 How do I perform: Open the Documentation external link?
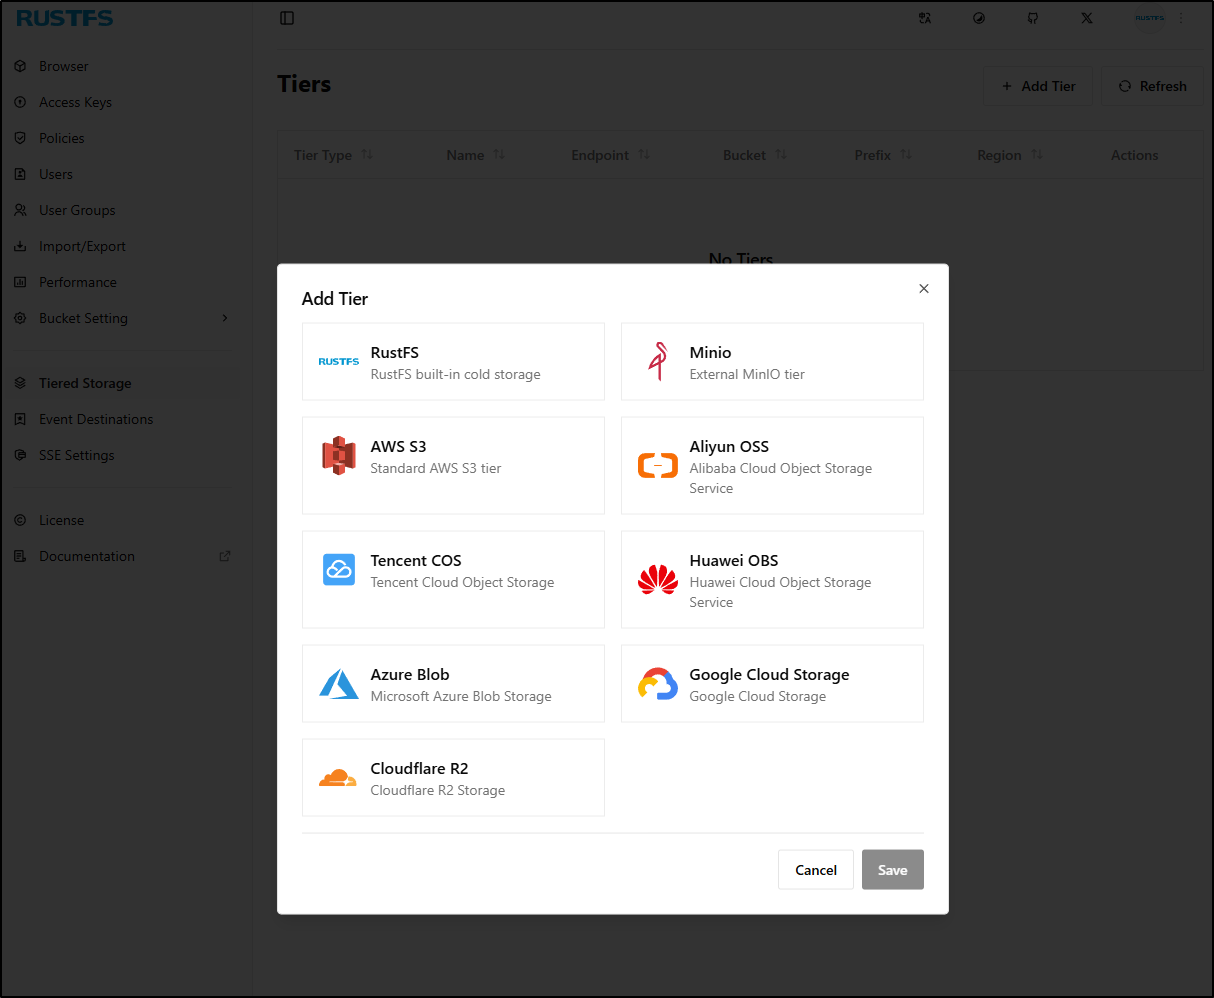point(224,556)
